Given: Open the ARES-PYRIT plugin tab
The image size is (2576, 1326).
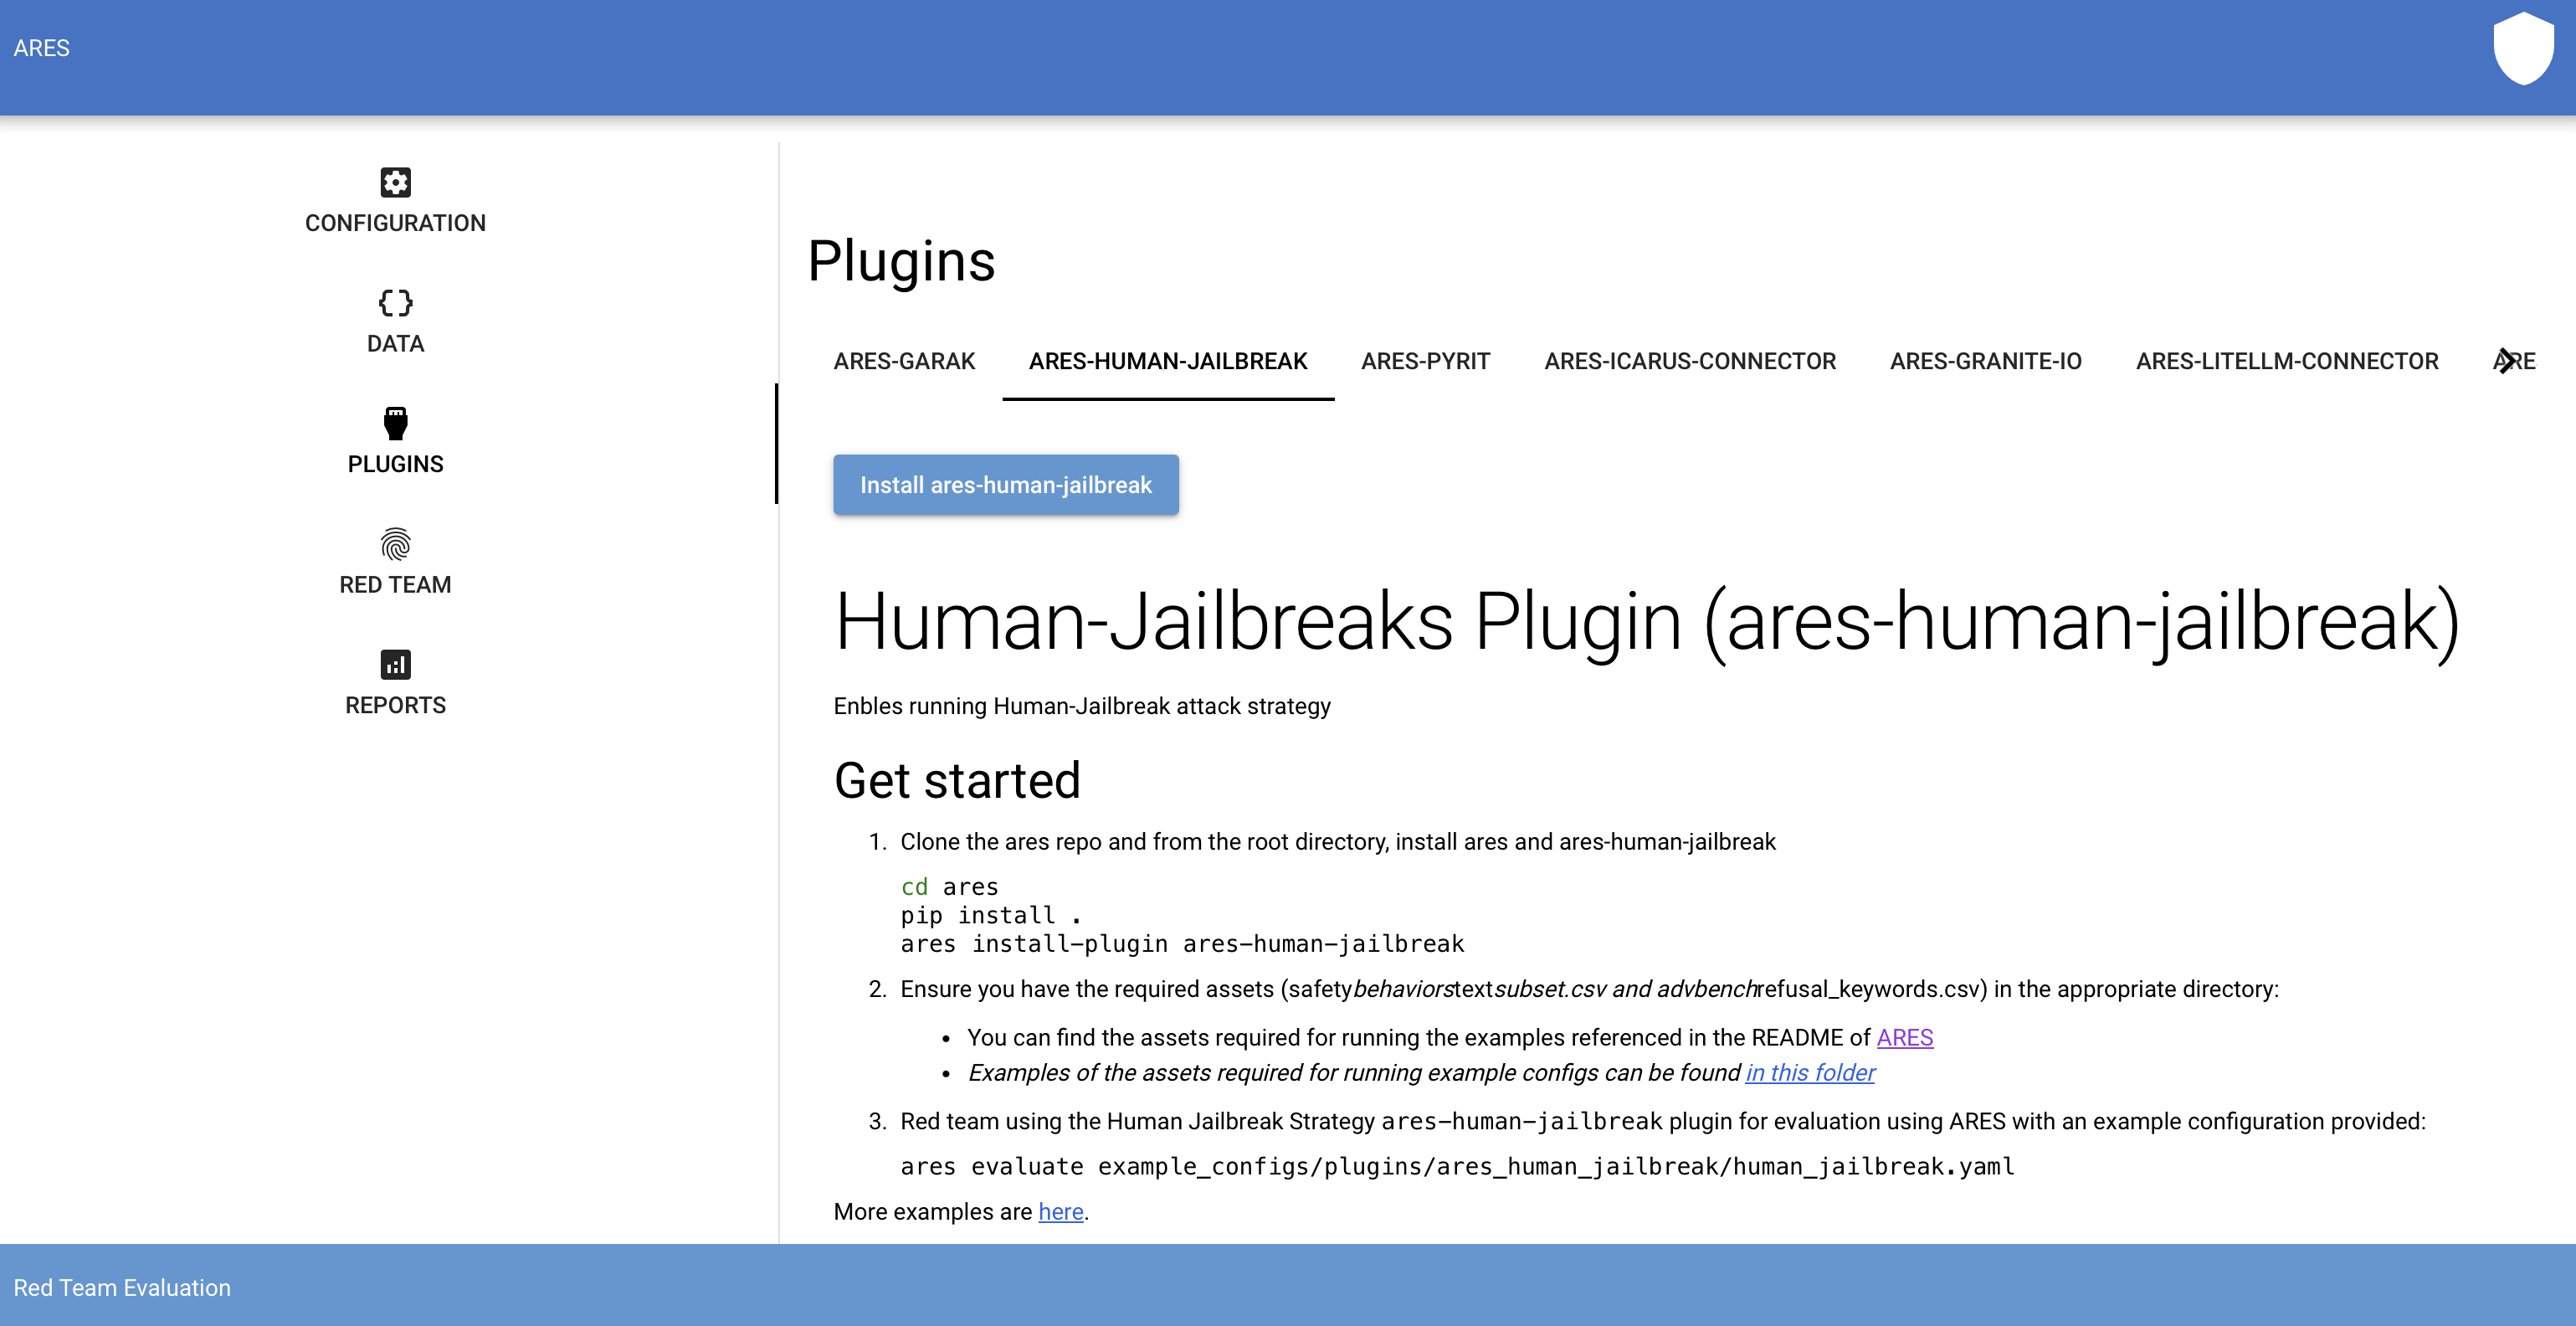Looking at the screenshot, I should click(x=1425, y=361).
